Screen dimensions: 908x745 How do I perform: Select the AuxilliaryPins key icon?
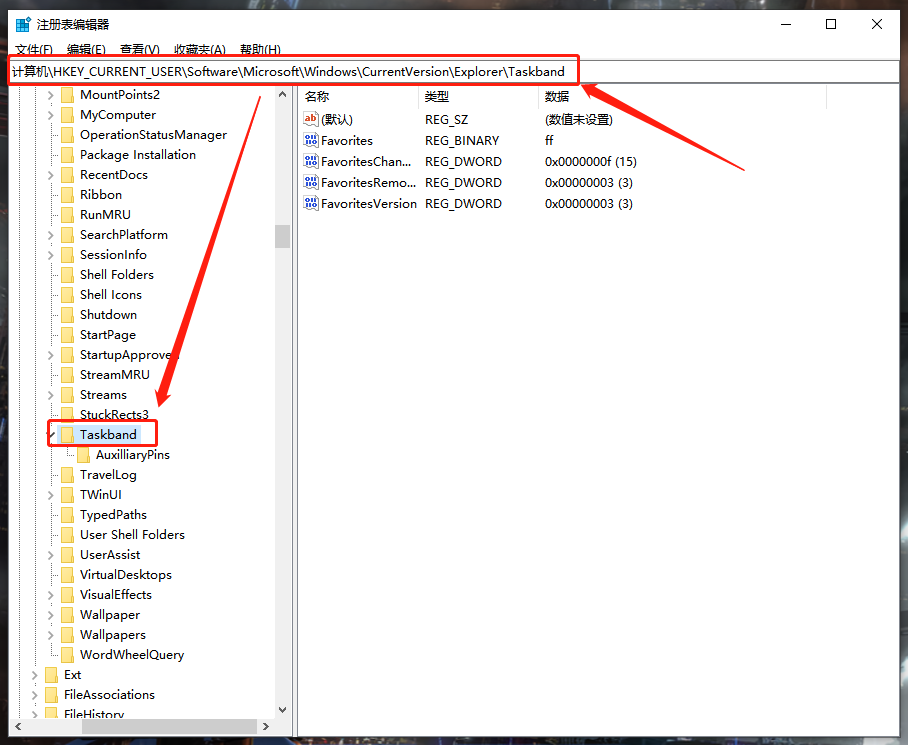pyautogui.click(x=84, y=454)
